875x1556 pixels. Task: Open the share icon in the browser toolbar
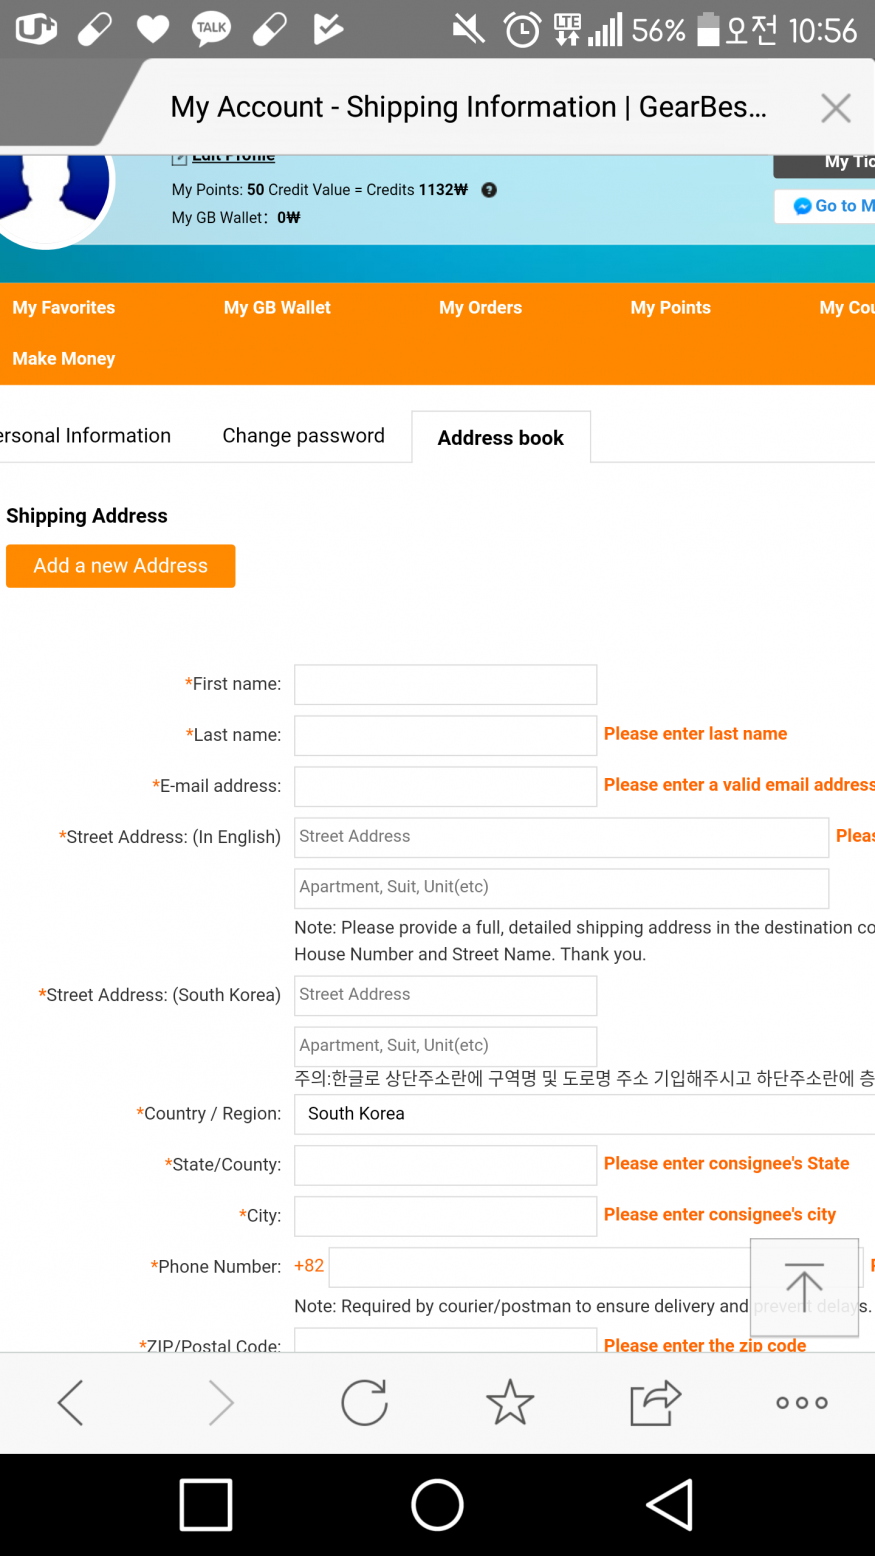pyautogui.click(x=655, y=1402)
